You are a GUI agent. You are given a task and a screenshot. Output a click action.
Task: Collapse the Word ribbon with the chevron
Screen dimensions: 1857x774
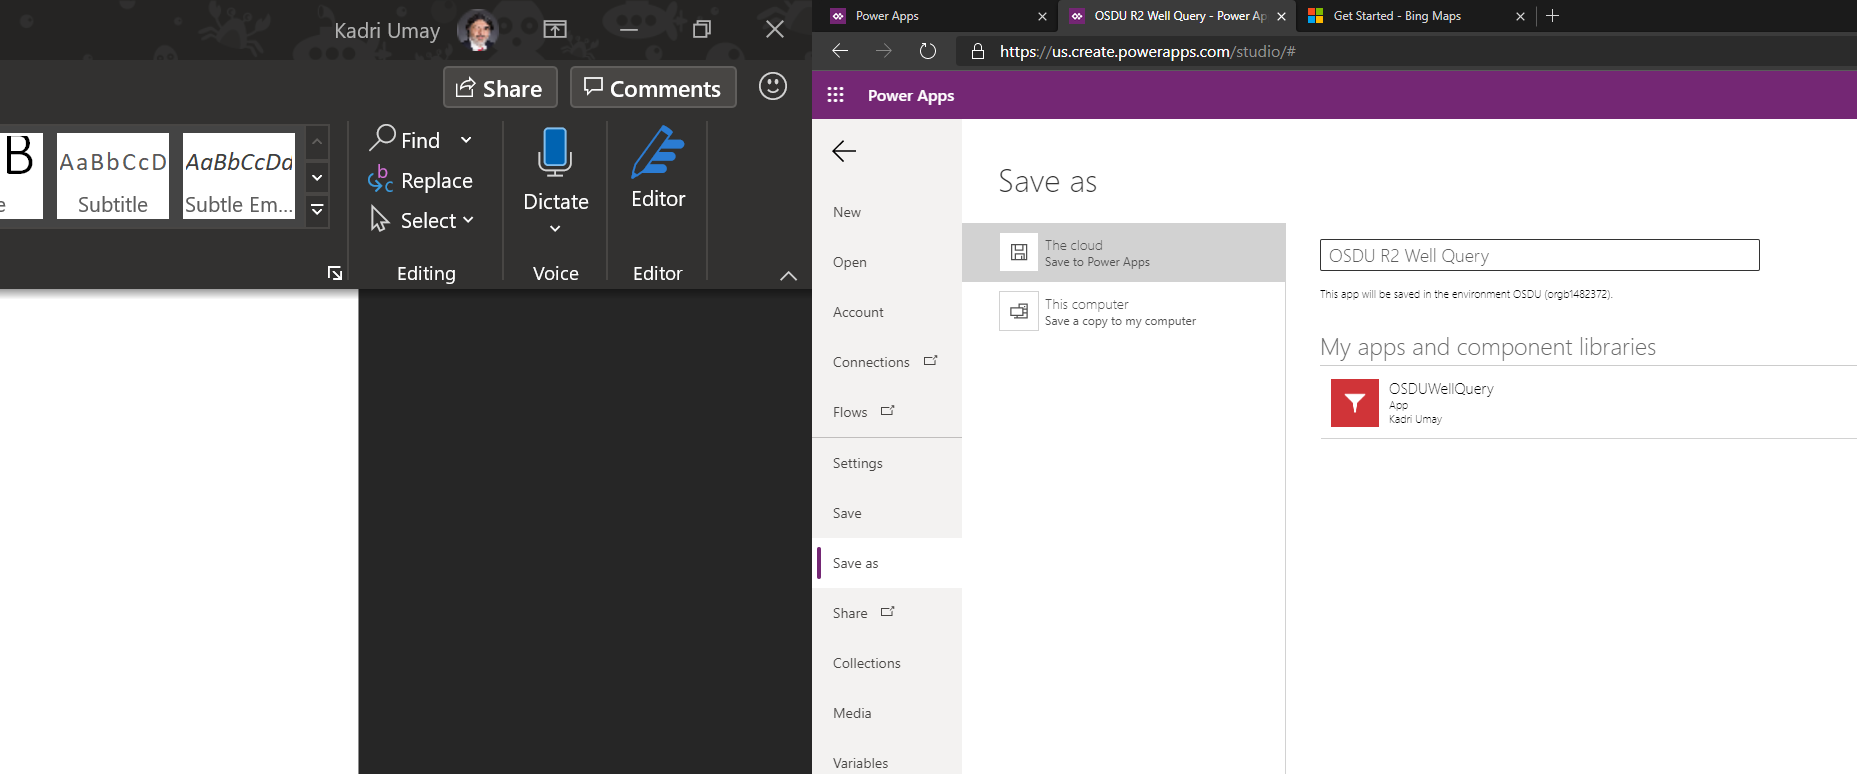point(788,275)
